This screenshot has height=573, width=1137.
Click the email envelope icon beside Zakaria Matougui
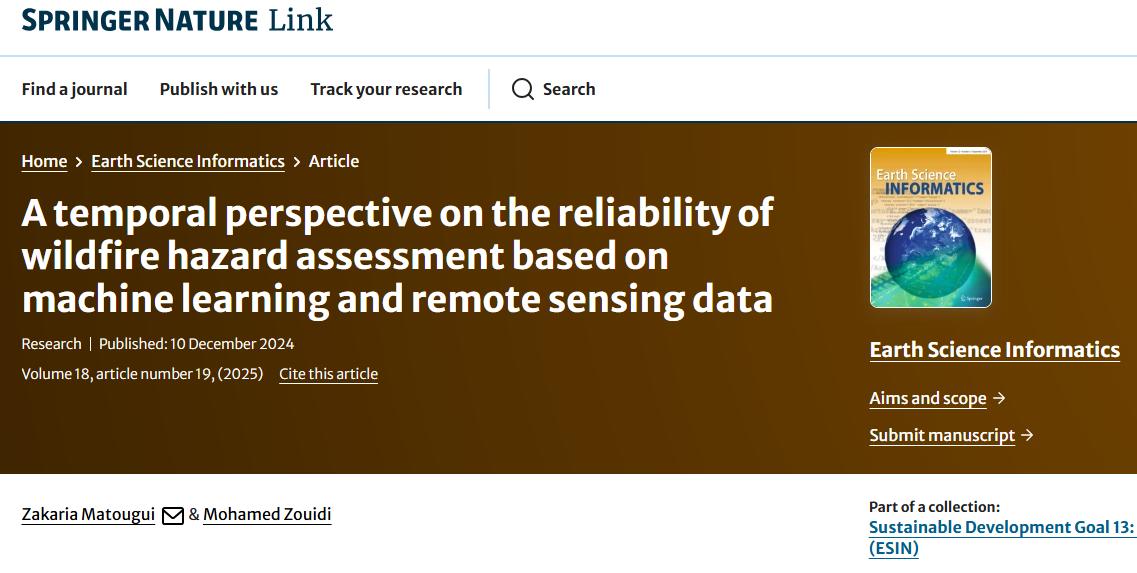(172, 516)
